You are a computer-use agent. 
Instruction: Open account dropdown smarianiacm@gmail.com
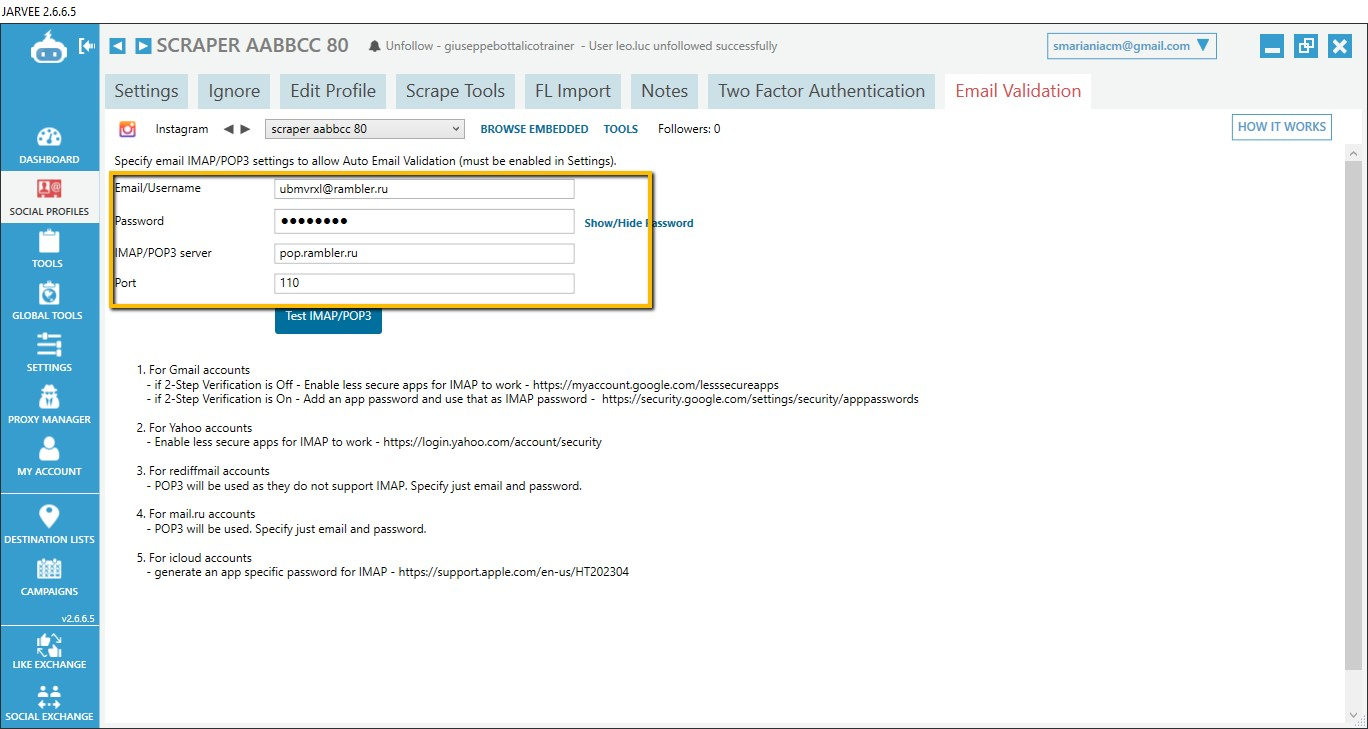click(1132, 46)
